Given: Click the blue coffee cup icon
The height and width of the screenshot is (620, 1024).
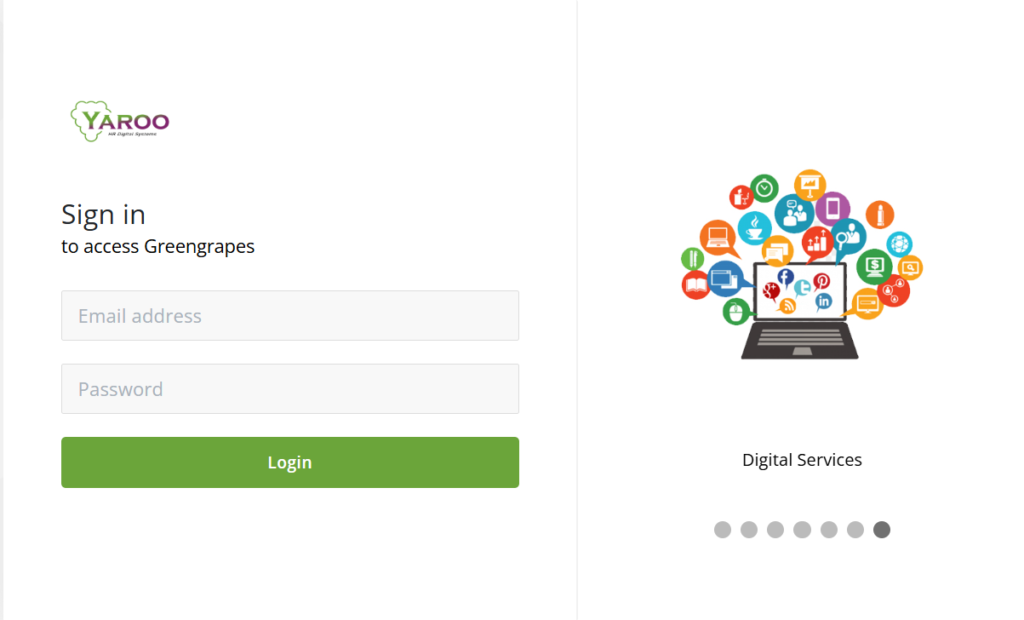Looking at the screenshot, I should 754,226.
